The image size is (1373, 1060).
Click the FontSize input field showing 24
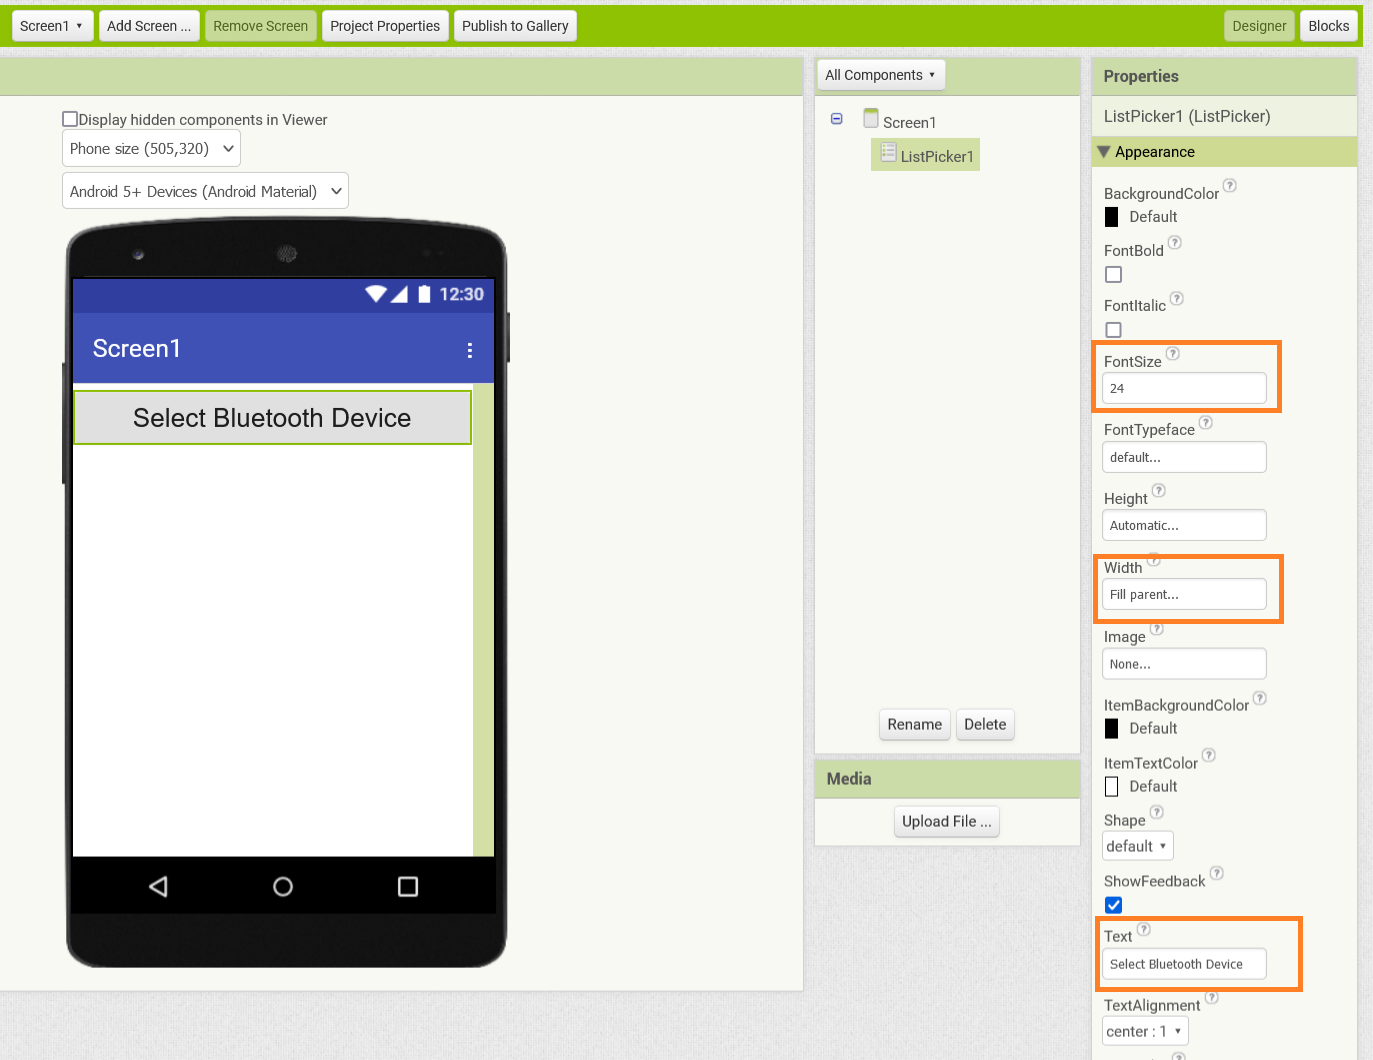[x=1184, y=388]
